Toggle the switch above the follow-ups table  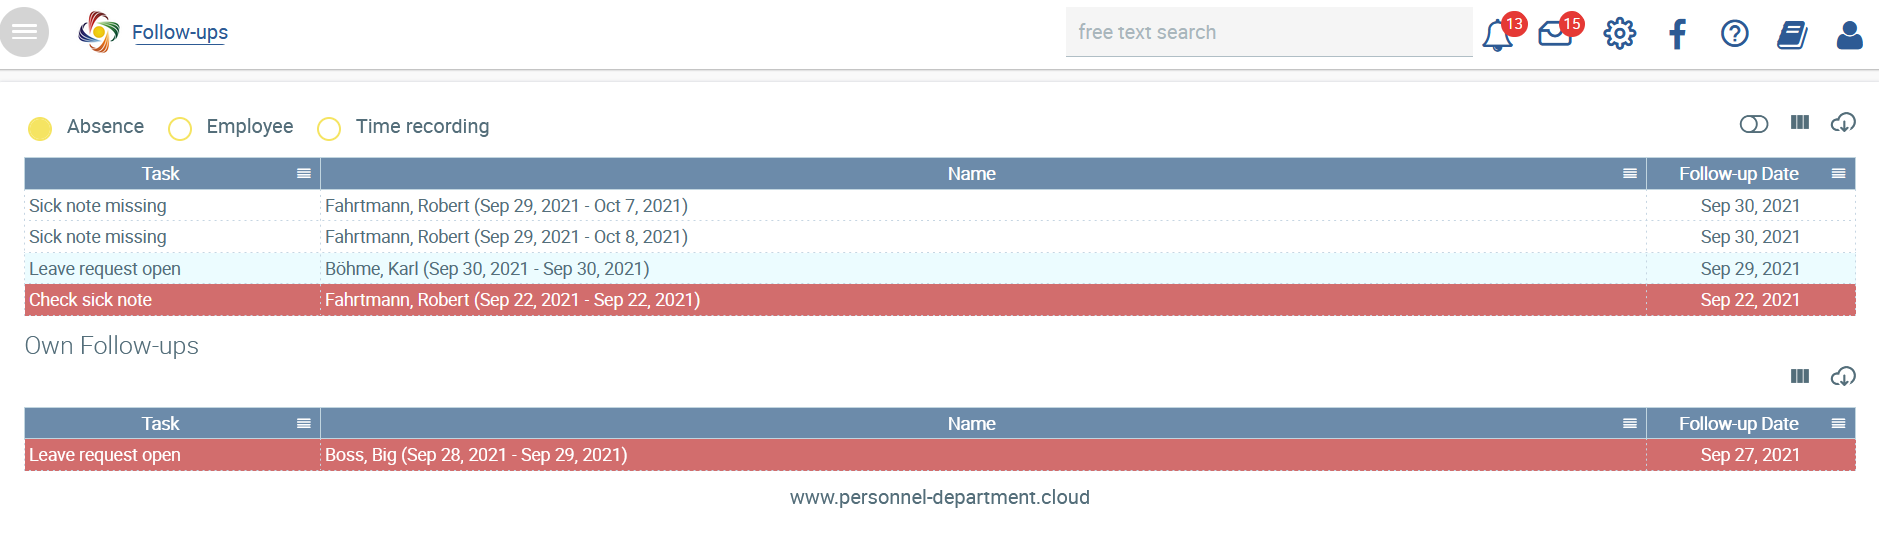(1754, 124)
